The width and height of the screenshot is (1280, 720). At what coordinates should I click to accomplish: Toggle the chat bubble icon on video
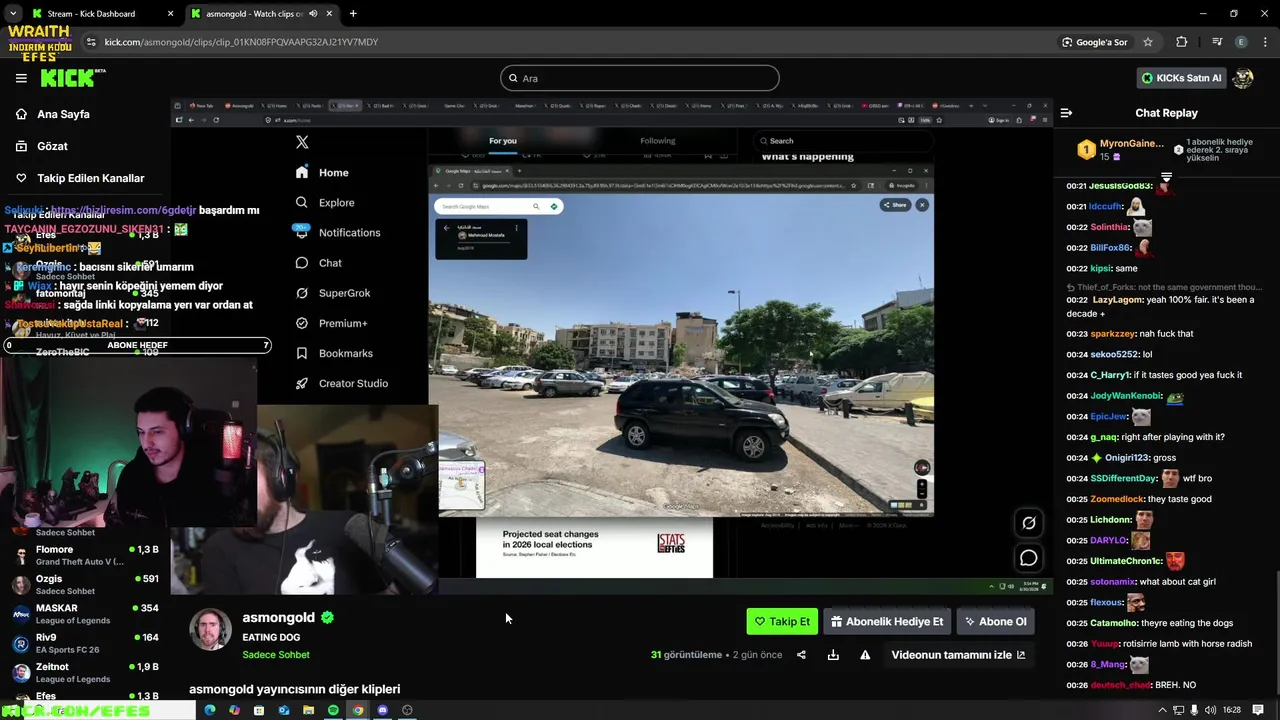click(1029, 558)
